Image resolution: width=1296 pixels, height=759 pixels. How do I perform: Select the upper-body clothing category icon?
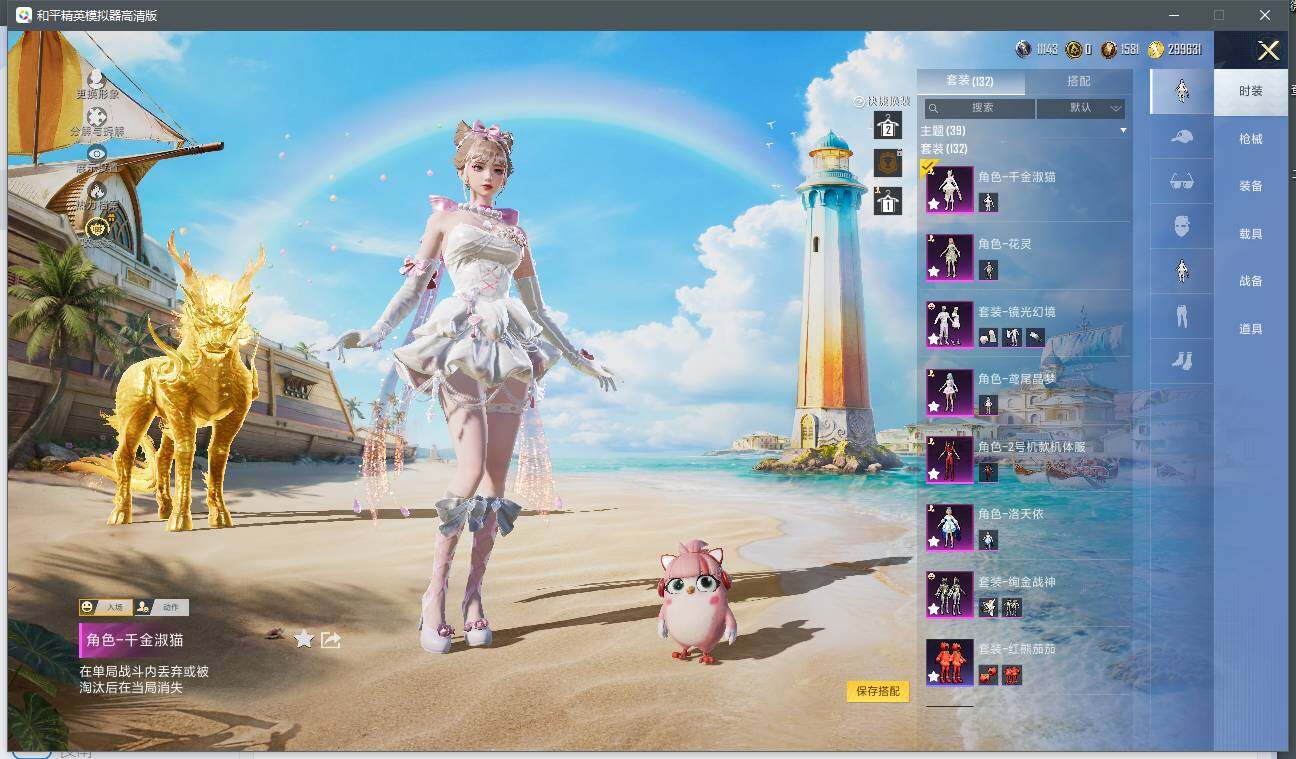(1182, 271)
